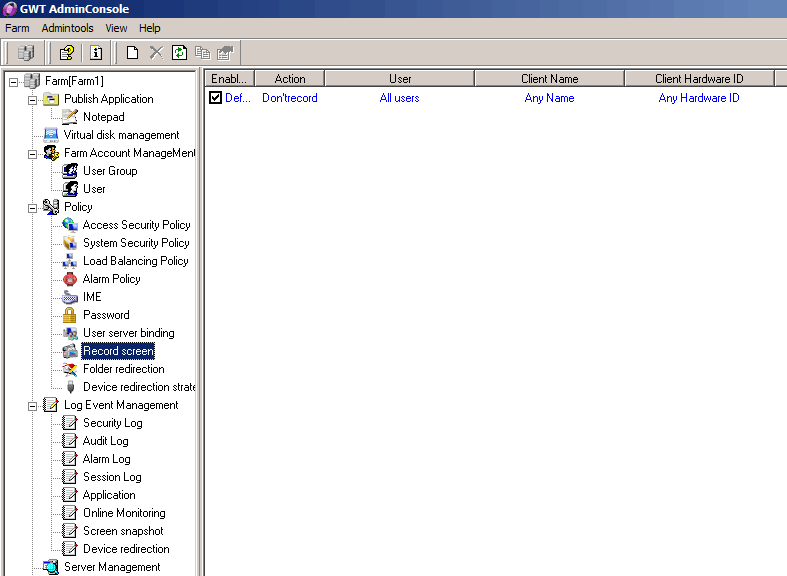Viewport: 787px width, 576px height.
Task: Click the info 'i' toolbar icon
Action: [97, 53]
